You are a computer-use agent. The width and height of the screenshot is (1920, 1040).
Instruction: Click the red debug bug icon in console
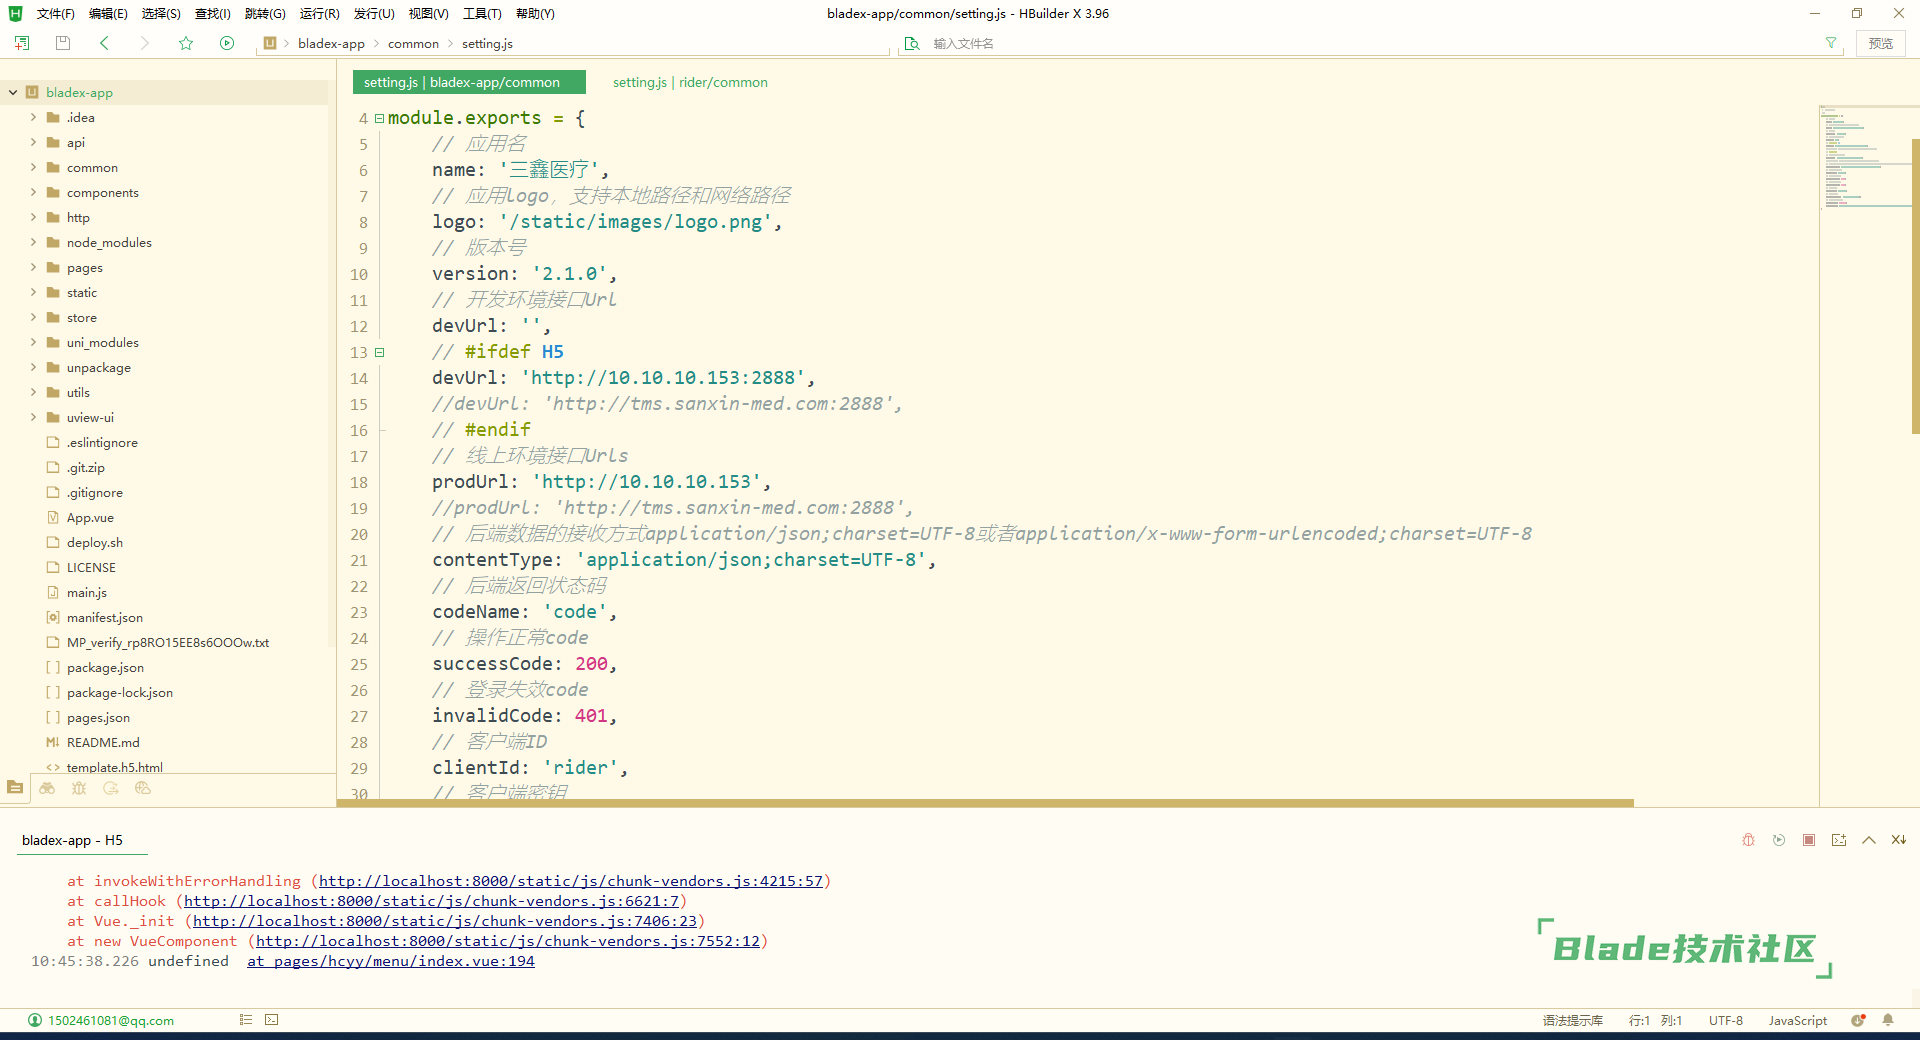[1749, 840]
